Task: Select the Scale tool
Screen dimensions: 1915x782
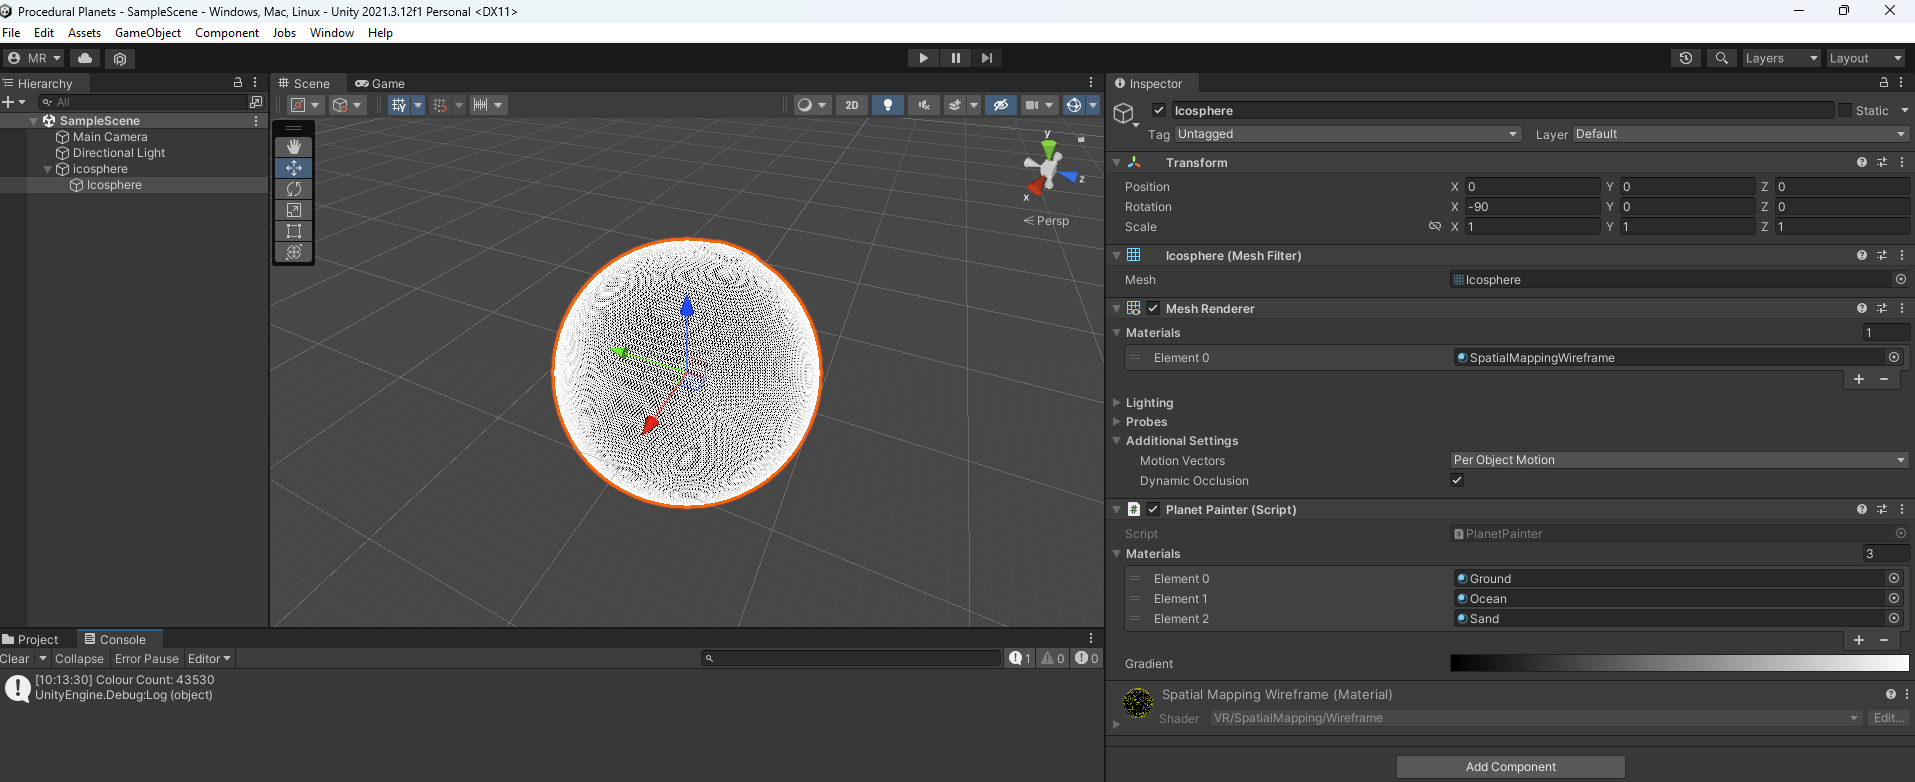Action: [294, 210]
